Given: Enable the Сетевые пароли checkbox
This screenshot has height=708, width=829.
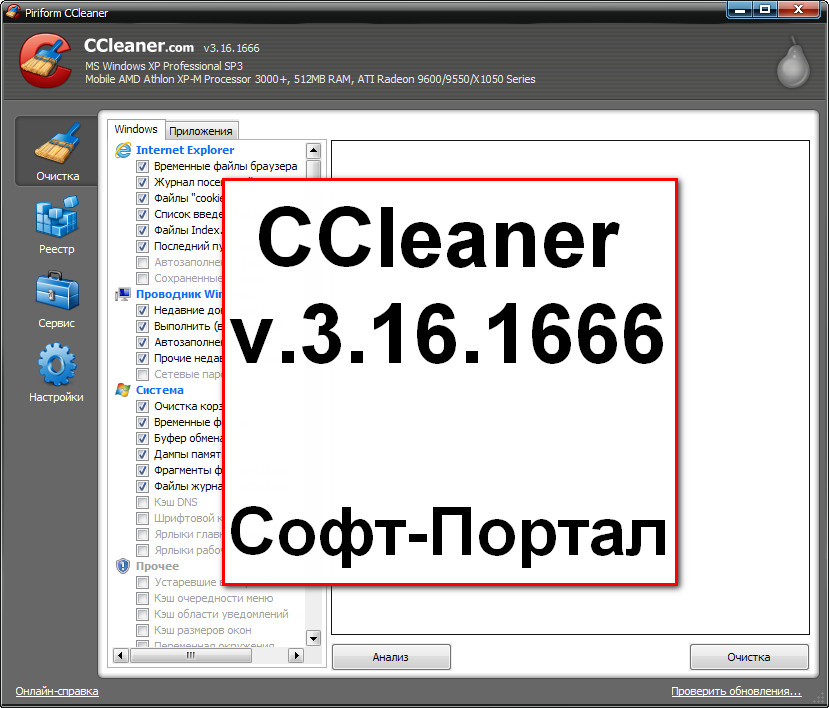Looking at the screenshot, I should coord(142,374).
